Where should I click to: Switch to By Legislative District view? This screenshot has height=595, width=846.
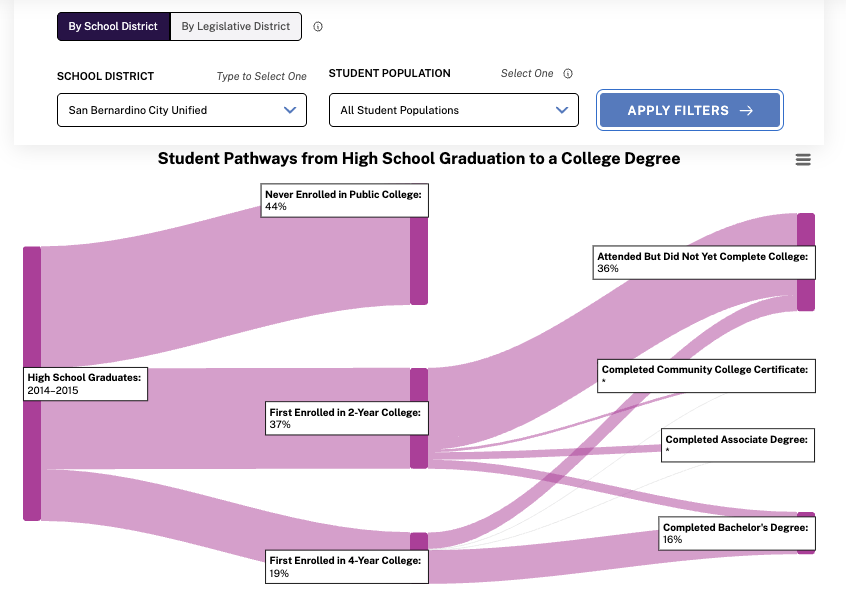236,27
